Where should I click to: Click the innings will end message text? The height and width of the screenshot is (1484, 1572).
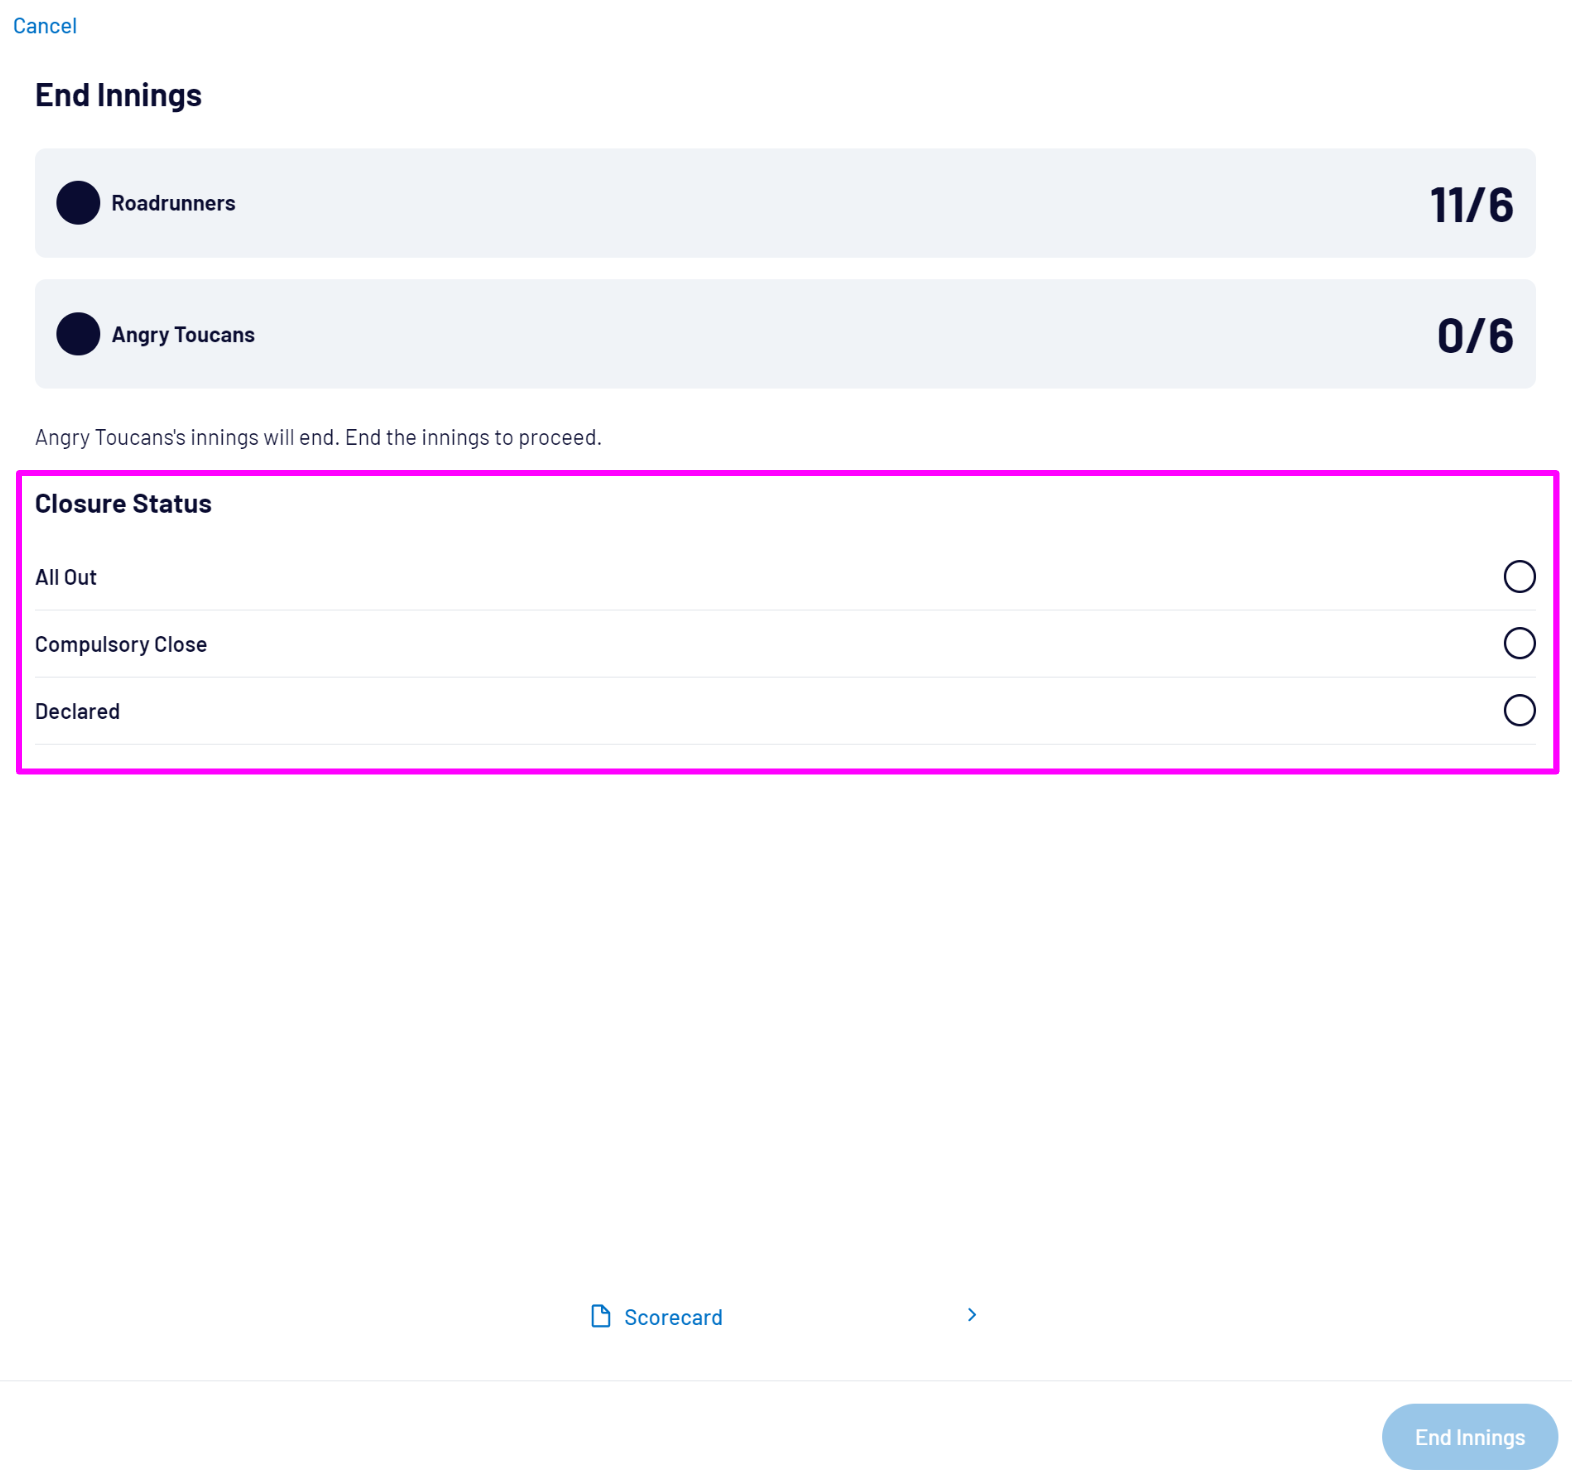(318, 438)
